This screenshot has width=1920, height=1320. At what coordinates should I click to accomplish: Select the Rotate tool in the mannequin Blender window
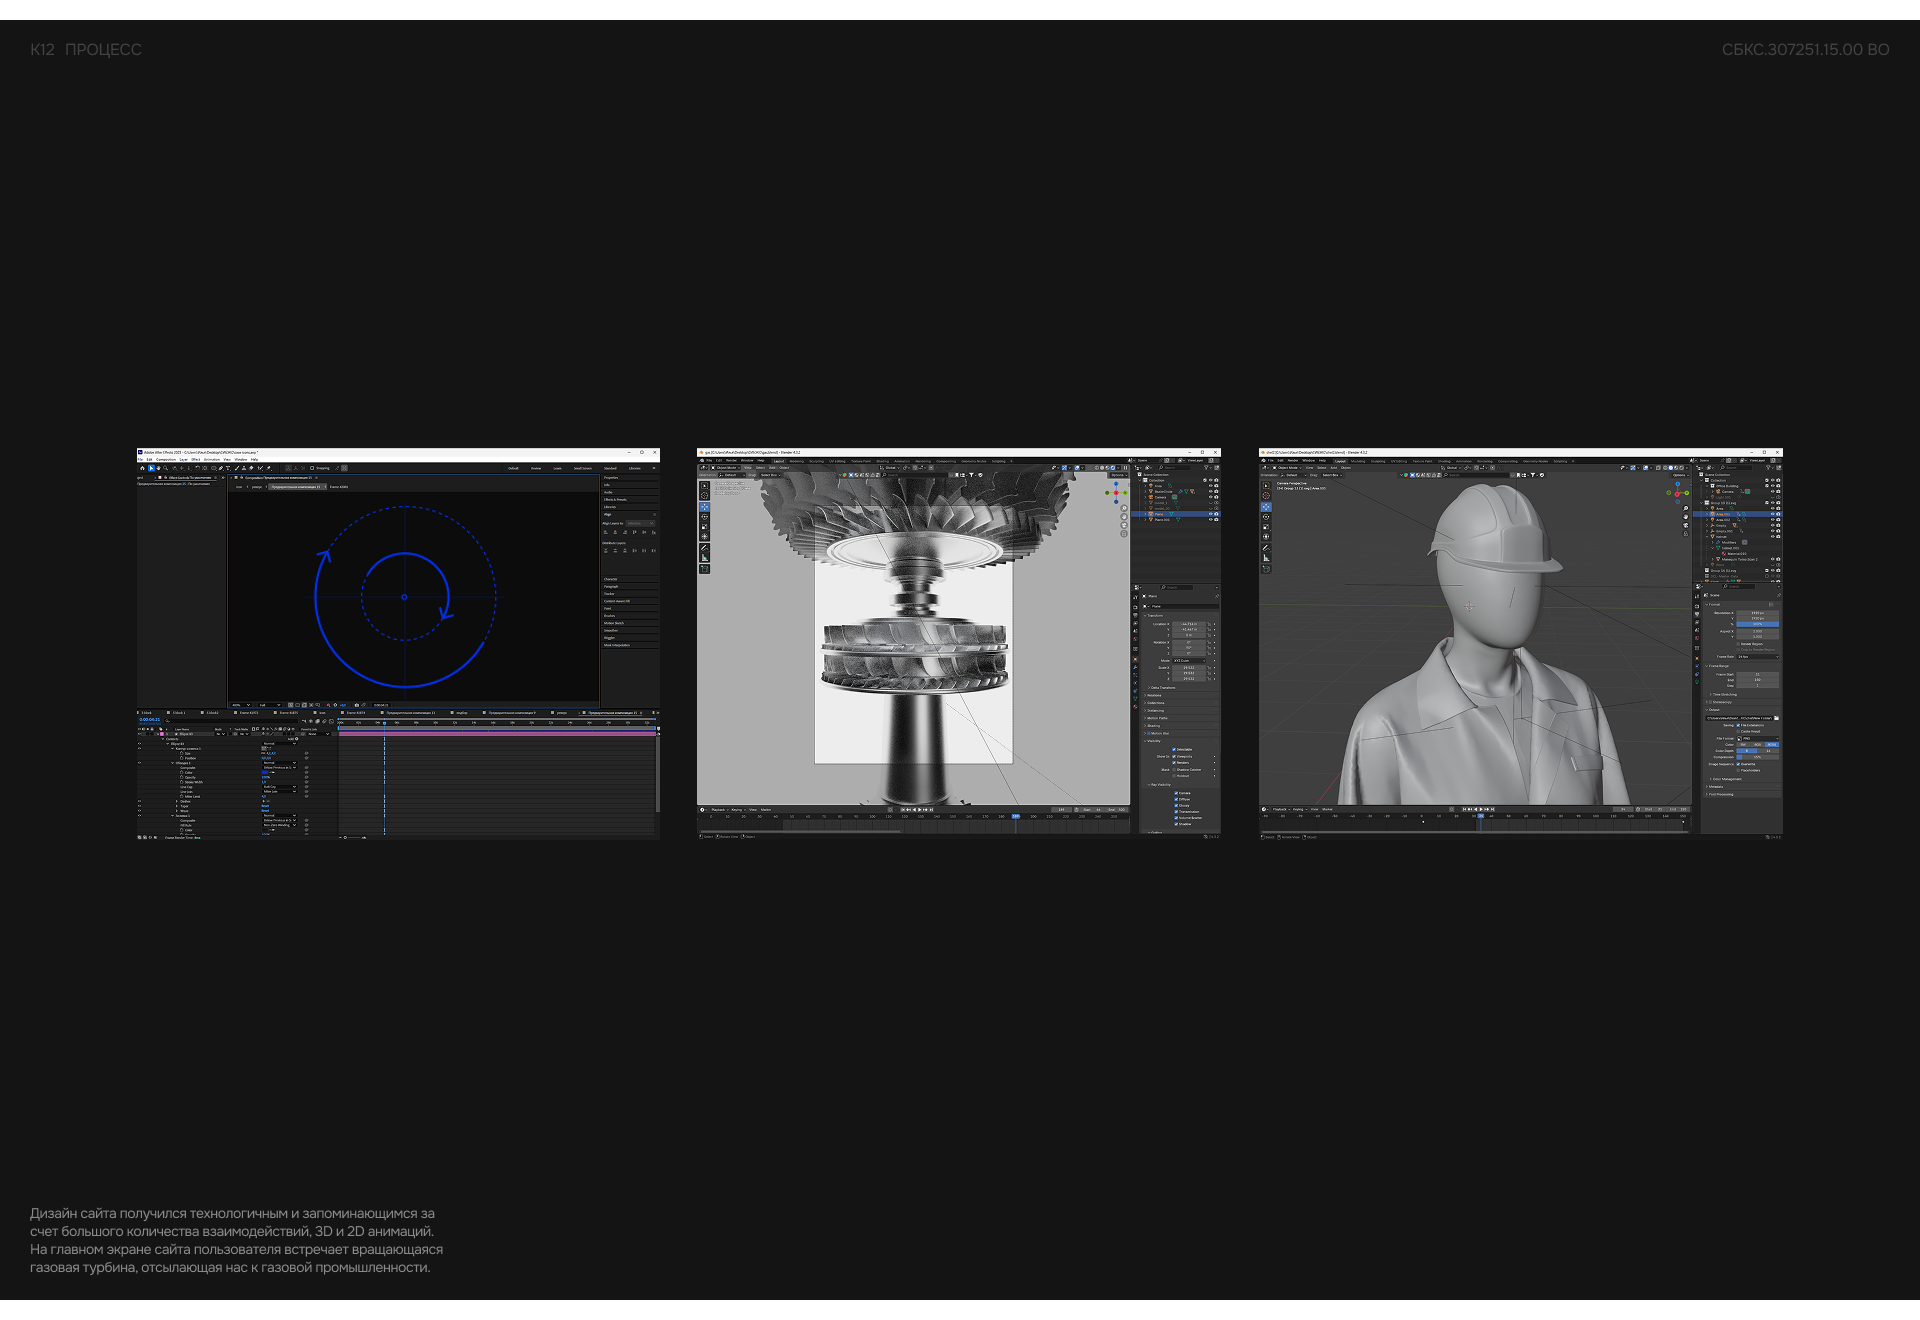pos(1266,517)
